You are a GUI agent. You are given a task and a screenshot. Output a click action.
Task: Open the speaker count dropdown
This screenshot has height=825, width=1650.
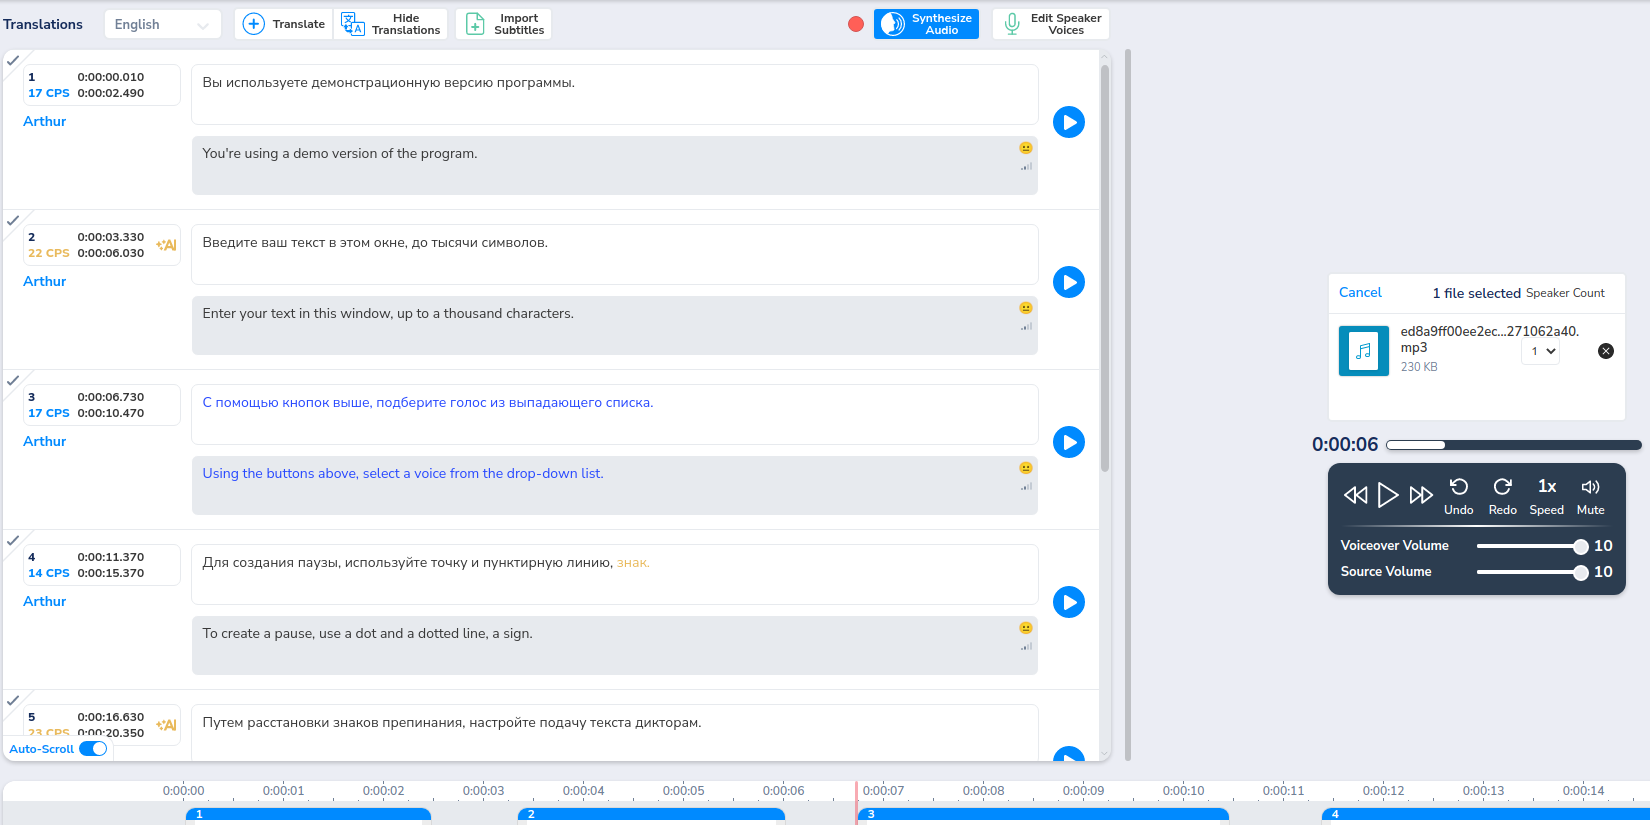[1541, 351]
